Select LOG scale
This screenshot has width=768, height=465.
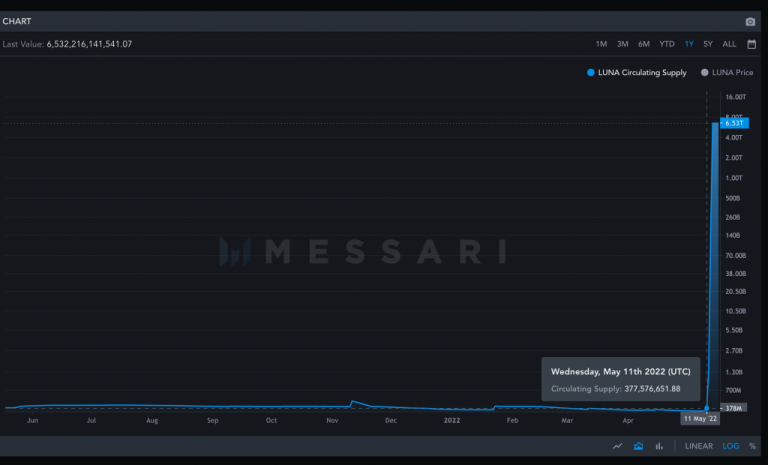(x=730, y=446)
